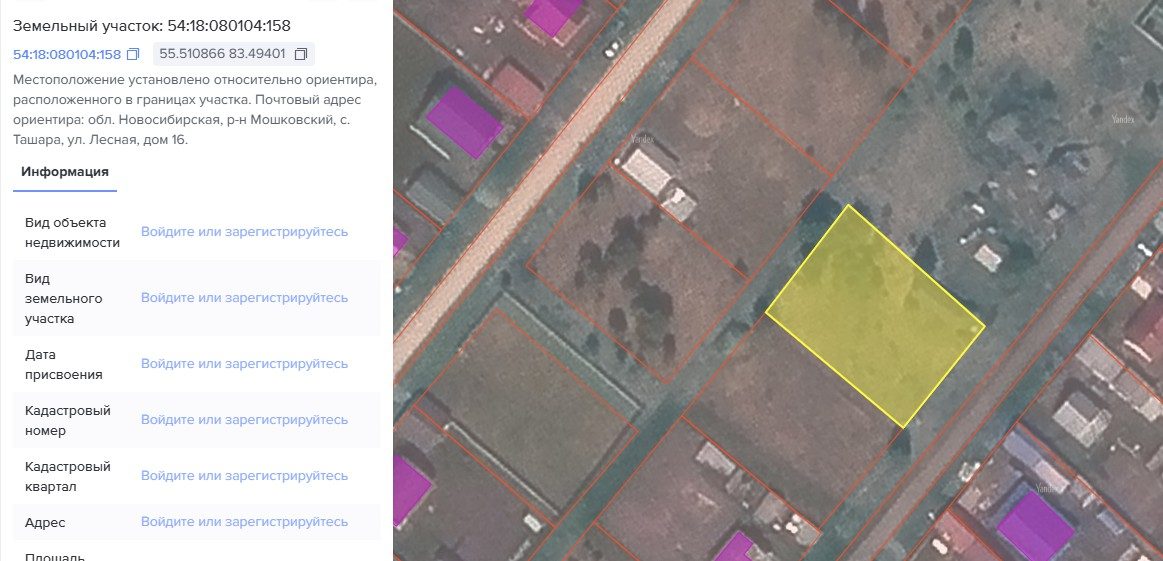Viewport: 1163px width, 561px height.
Task: Click login link for Дата присвоения
Action: tap(244, 364)
